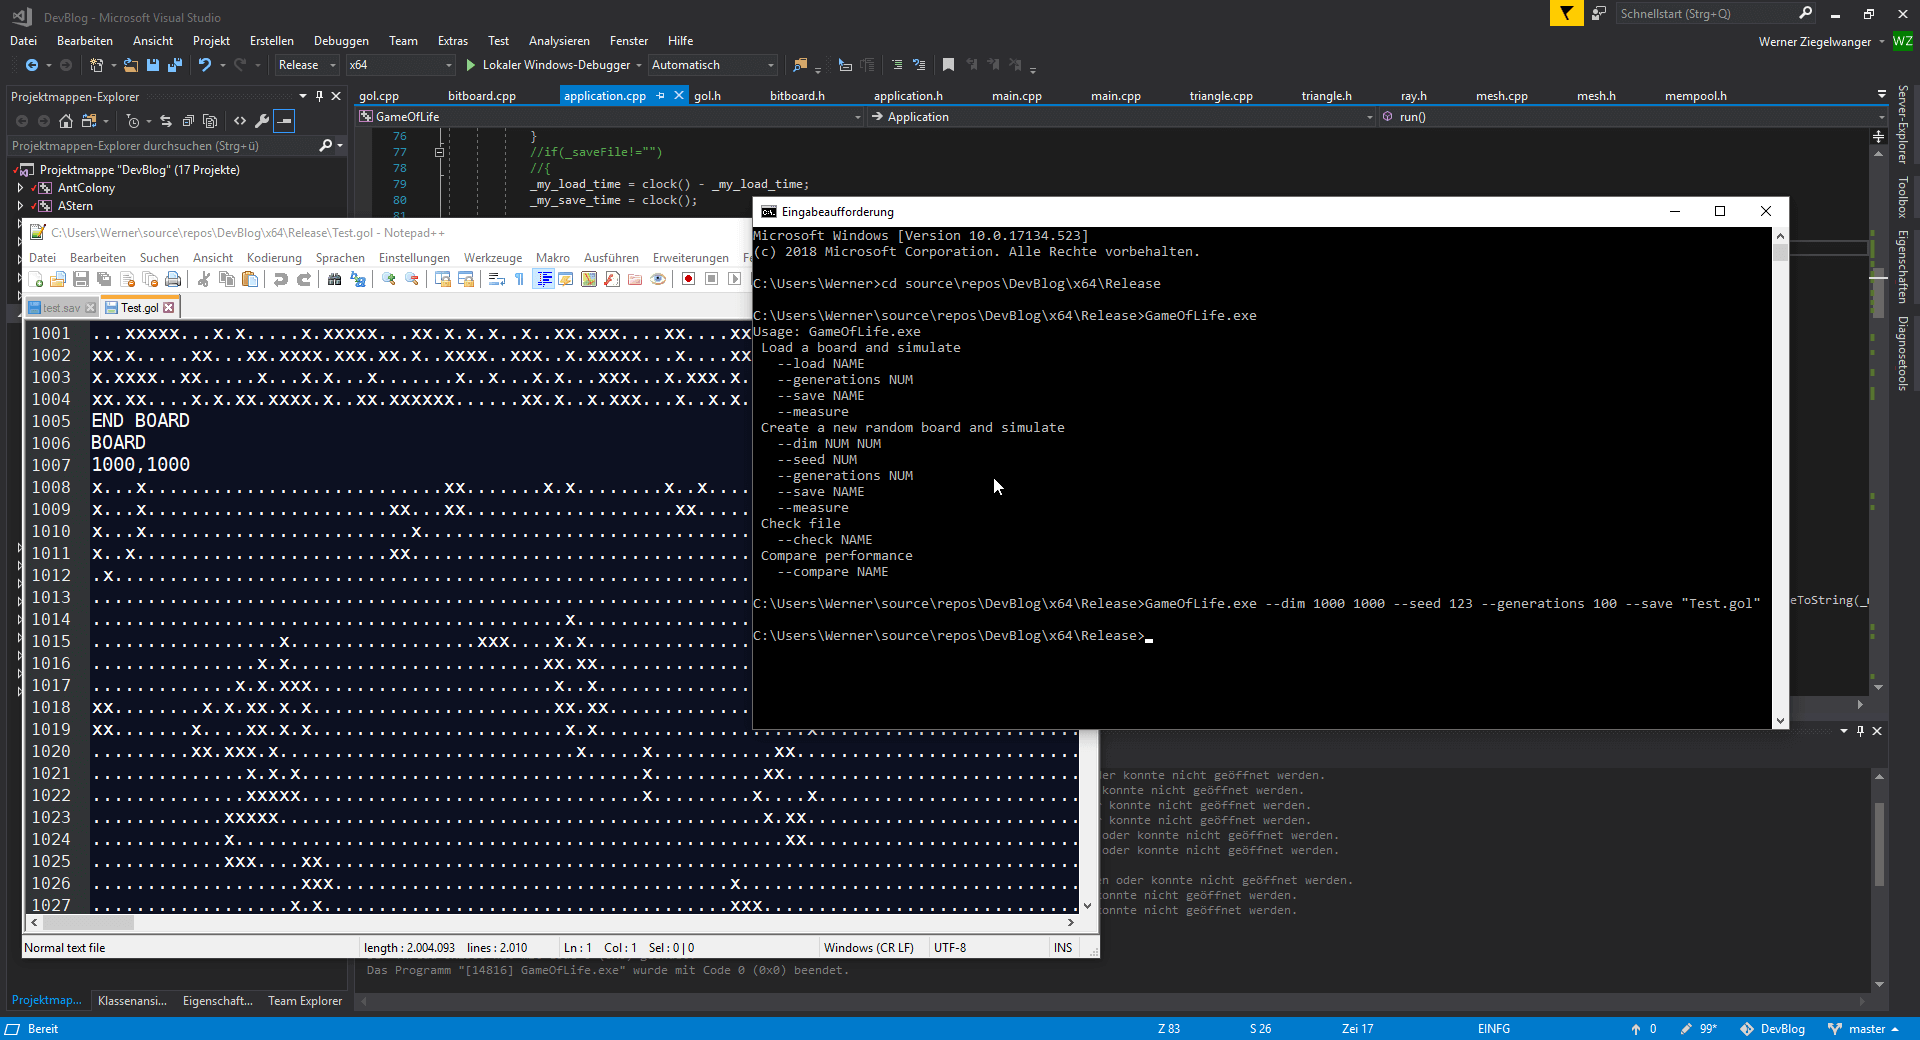Toggle show all characters pilcrow in Notepad++
1920x1040 pixels.
pos(519,280)
